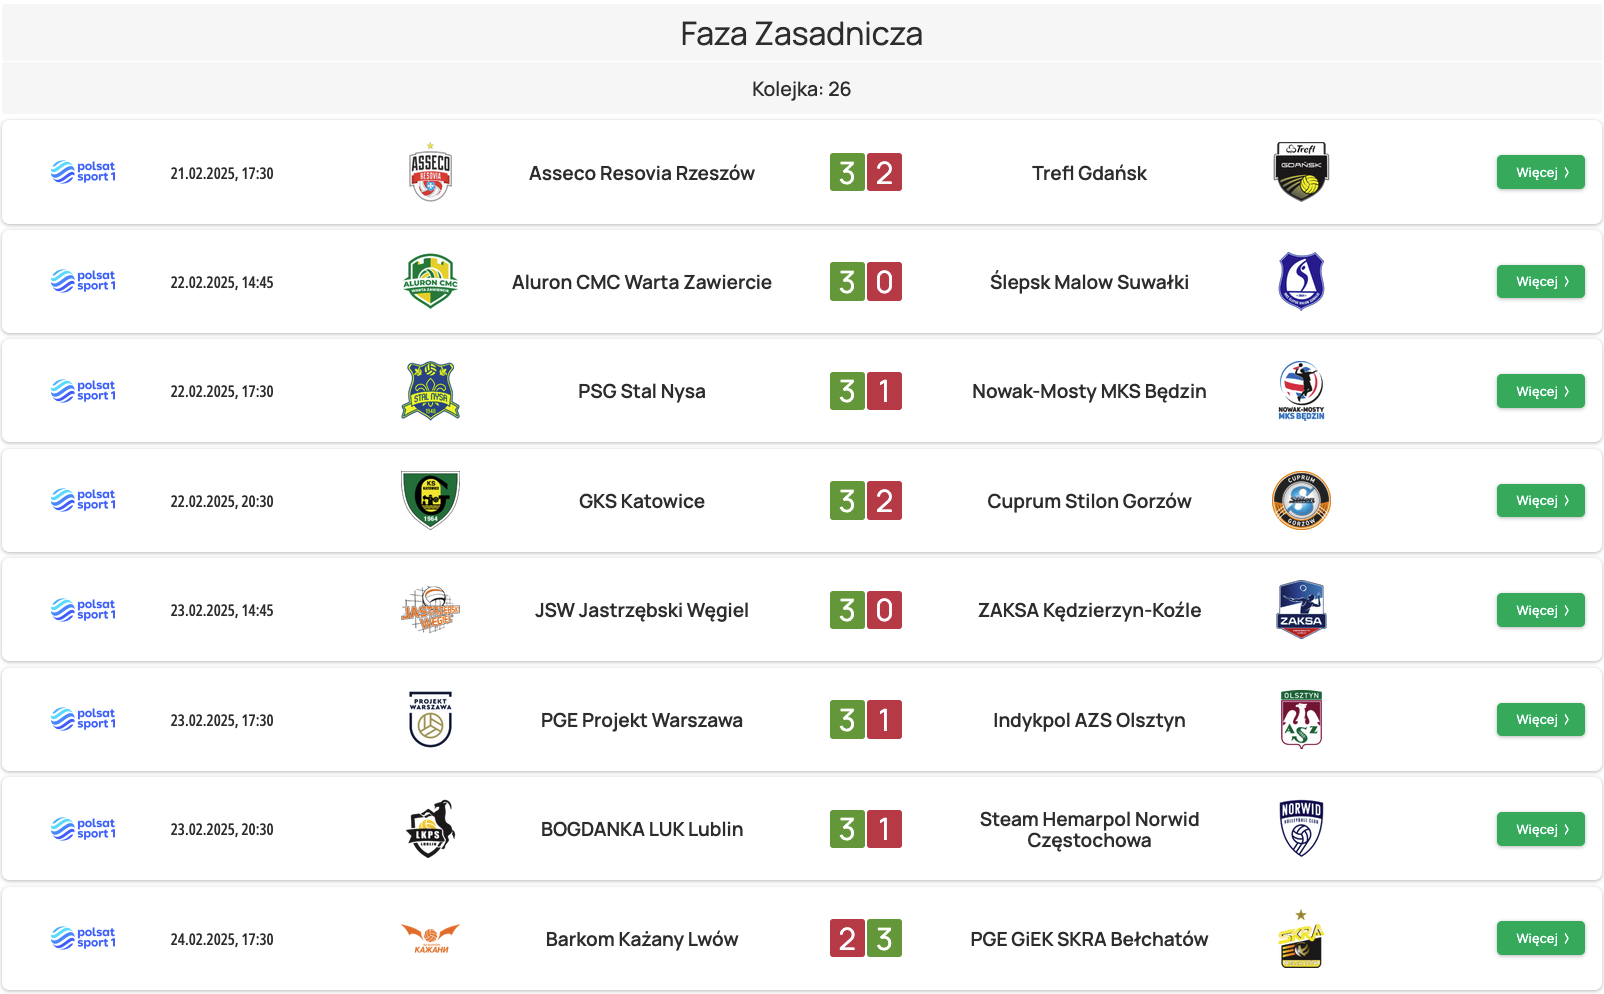
Task: Open the PSG Stal Nysa team name link
Action: point(641,391)
